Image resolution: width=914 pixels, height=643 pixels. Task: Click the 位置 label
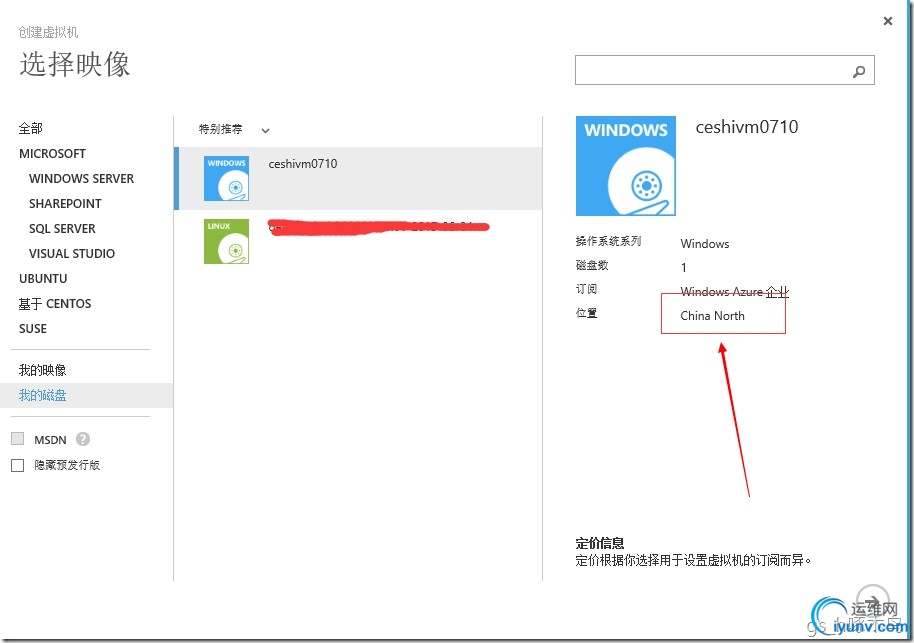[x=586, y=313]
